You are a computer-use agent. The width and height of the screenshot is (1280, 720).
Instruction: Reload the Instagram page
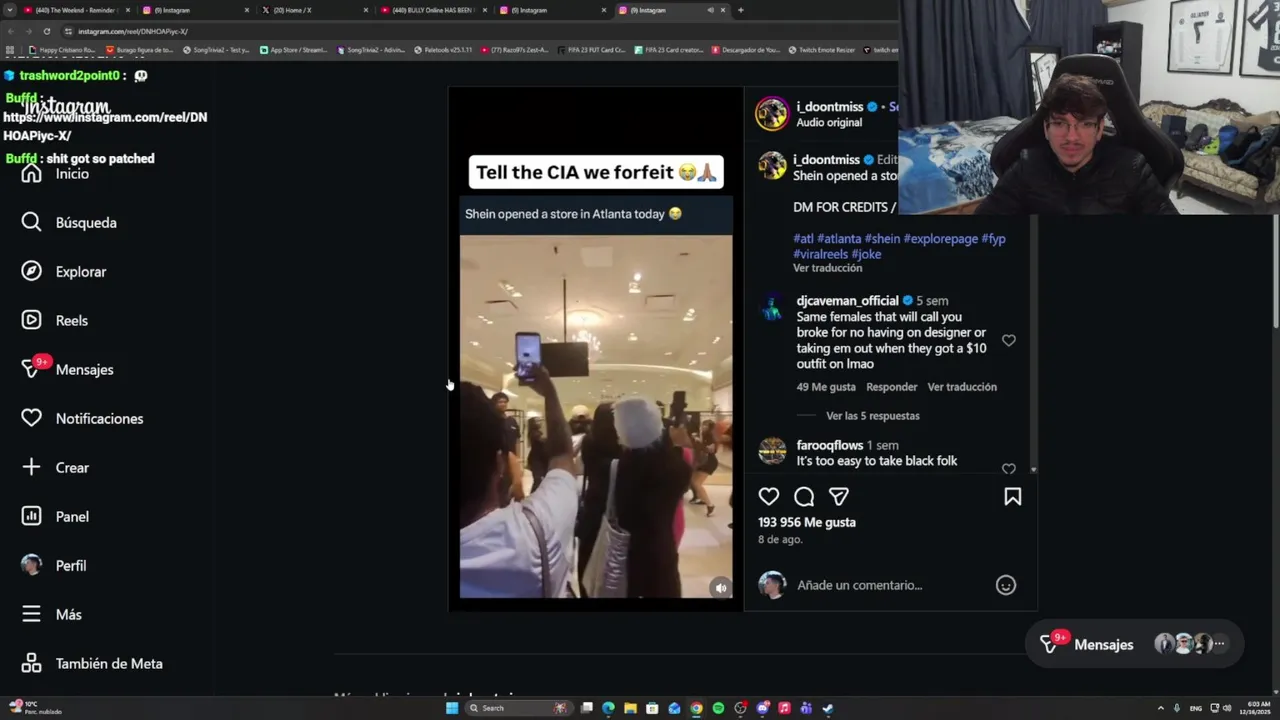[x=46, y=31]
